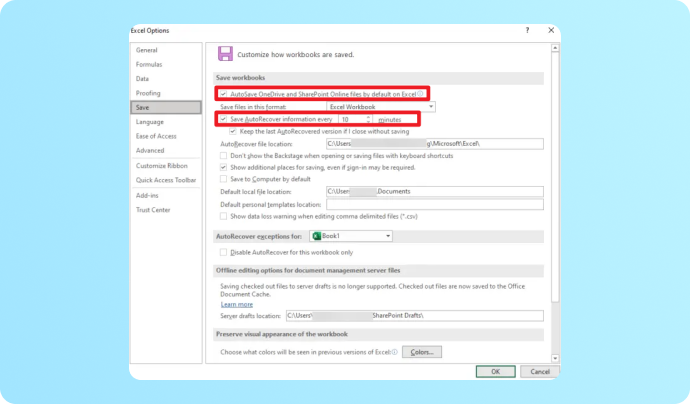Increase AutoRecover minutes with spinner up arrow
The height and width of the screenshot is (404, 690).
click(369, 117)
